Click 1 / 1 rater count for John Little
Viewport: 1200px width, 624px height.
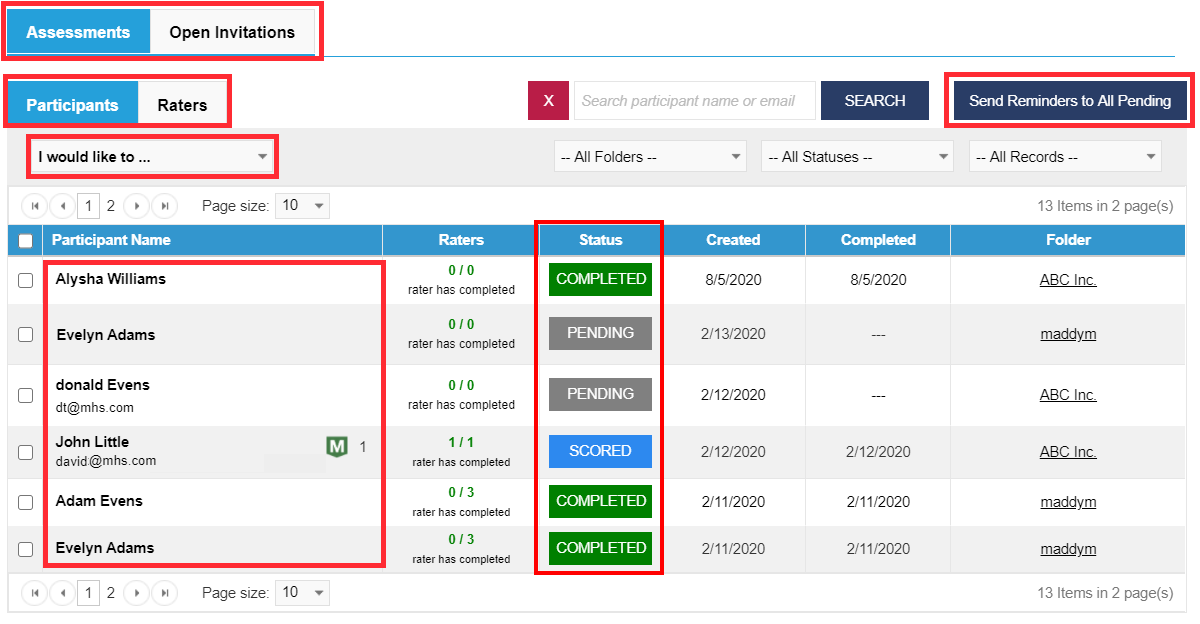click(x=461, y=442)
